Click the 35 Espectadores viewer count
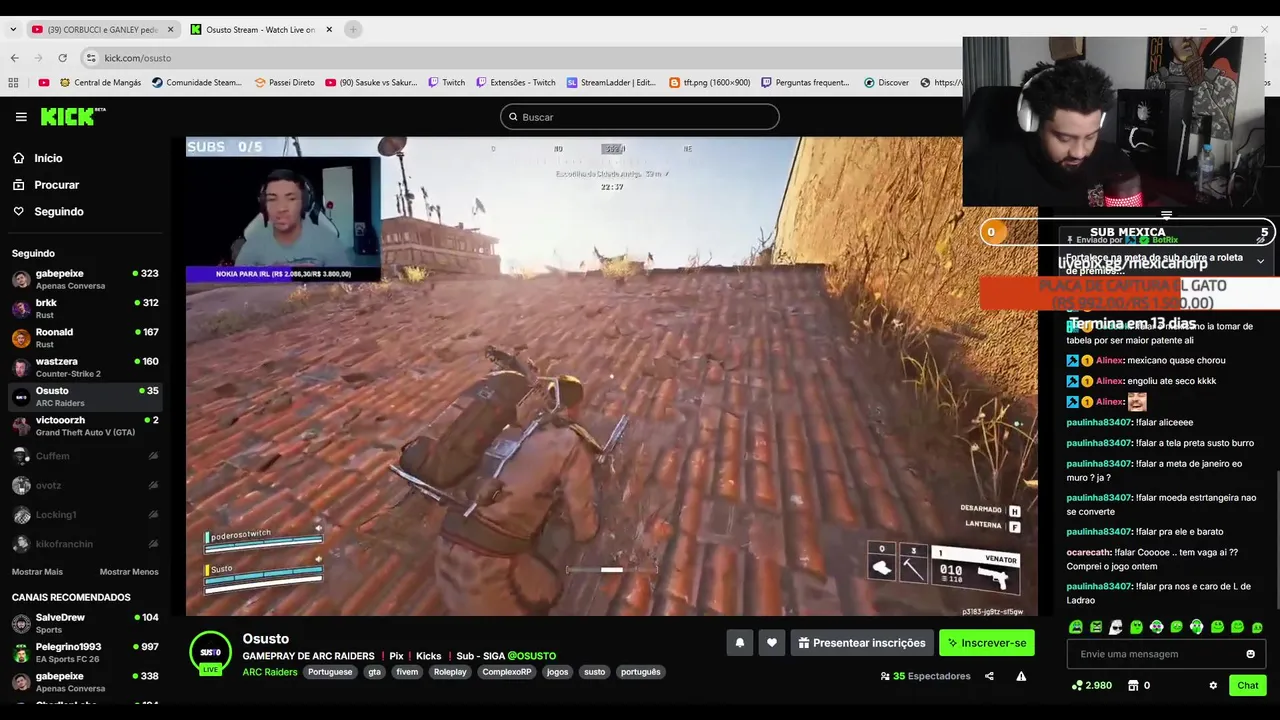 point(925,676)
